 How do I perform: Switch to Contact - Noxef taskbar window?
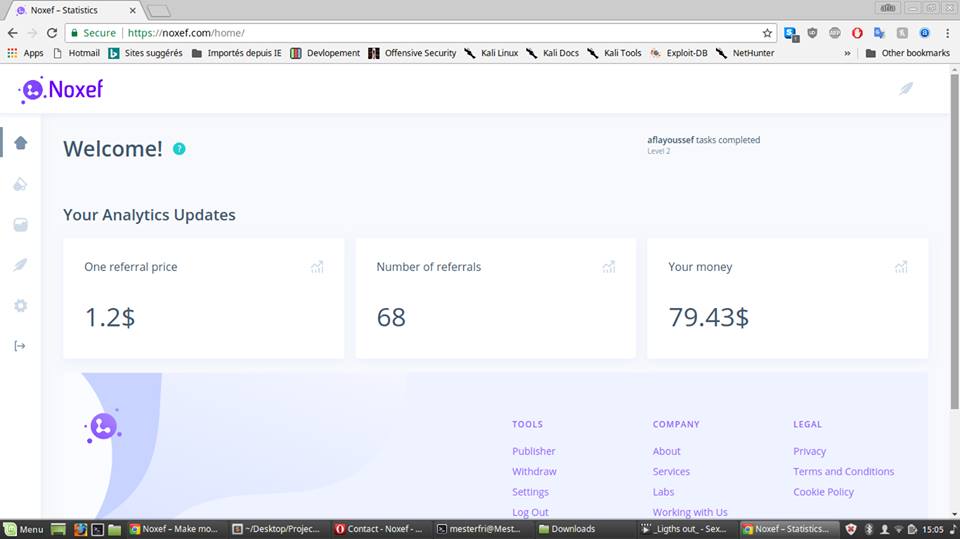[x=379, y=529]
